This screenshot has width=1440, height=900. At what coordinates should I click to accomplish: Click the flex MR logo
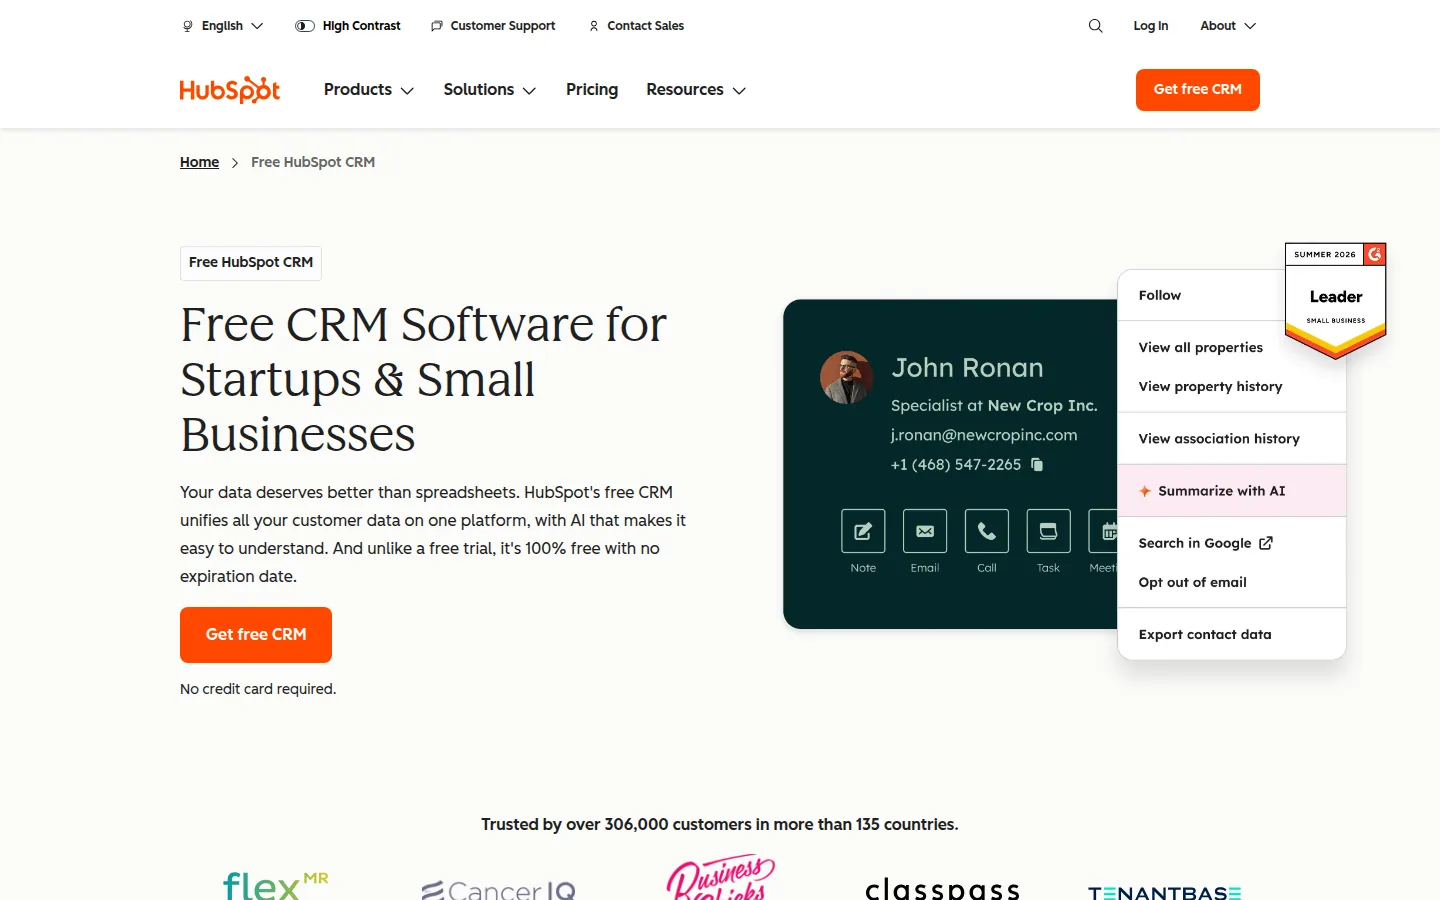point(275,885)
